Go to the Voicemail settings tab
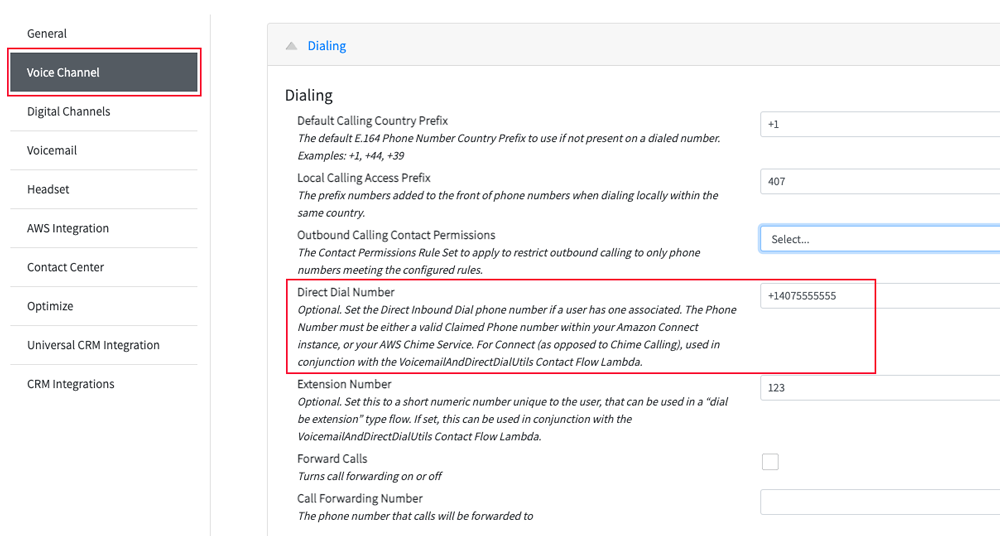 click(104, 151)
